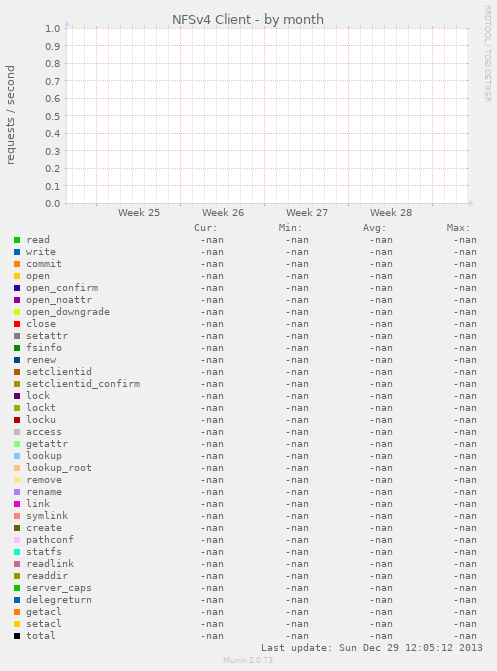
Task: Click the Last update timestamp text
Action: click(x=372, y=648)
